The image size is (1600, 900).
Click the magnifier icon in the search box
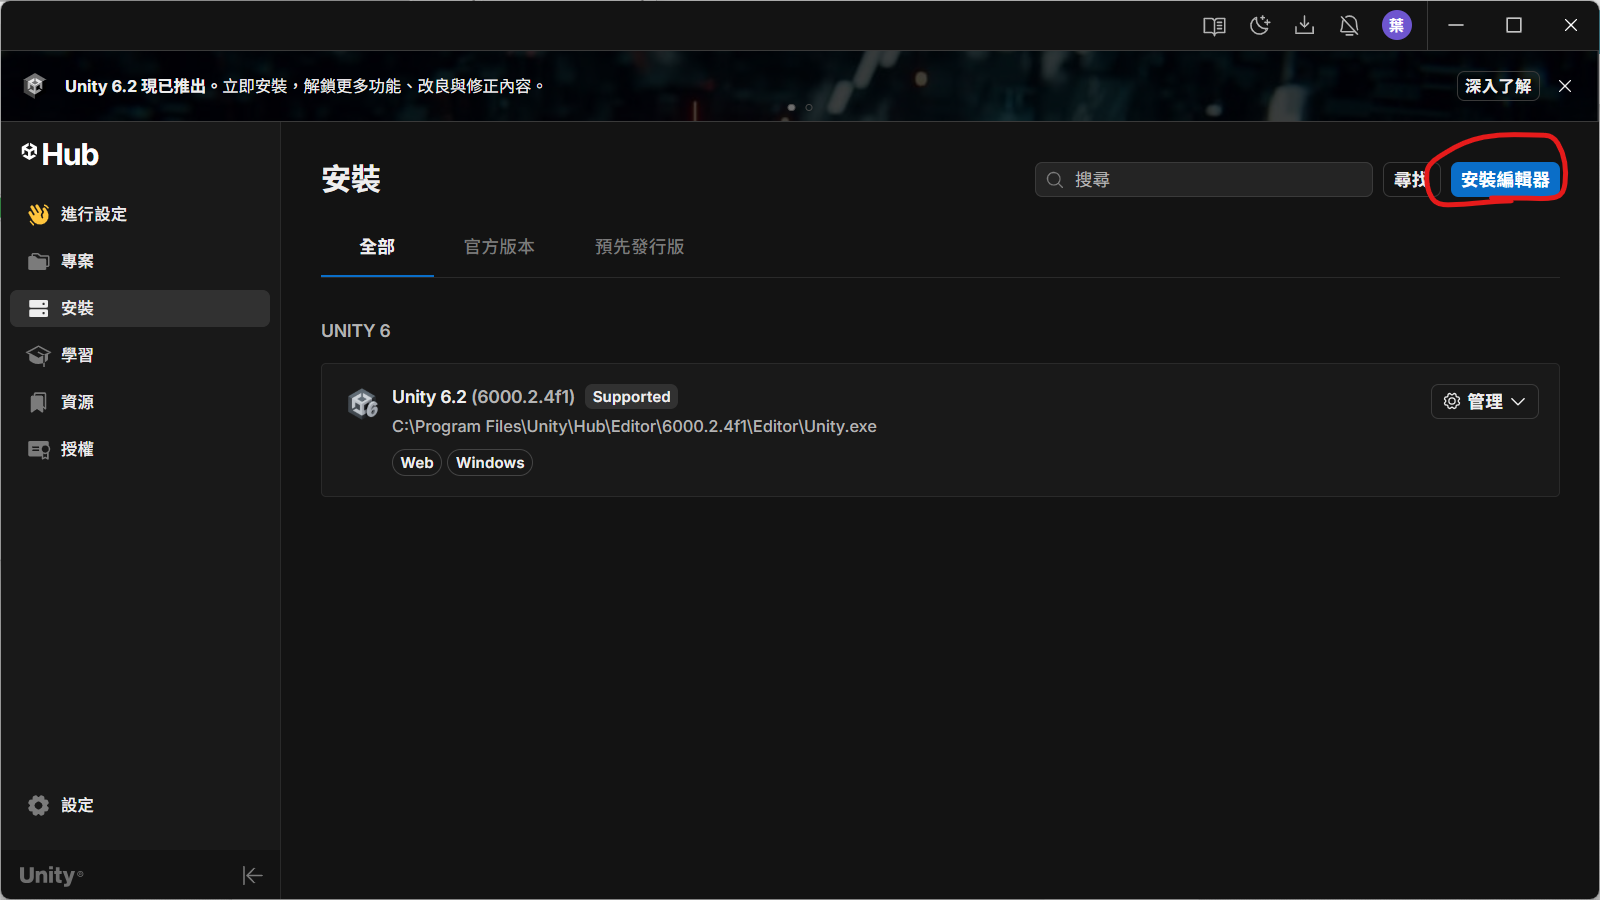coord(1054,180)
